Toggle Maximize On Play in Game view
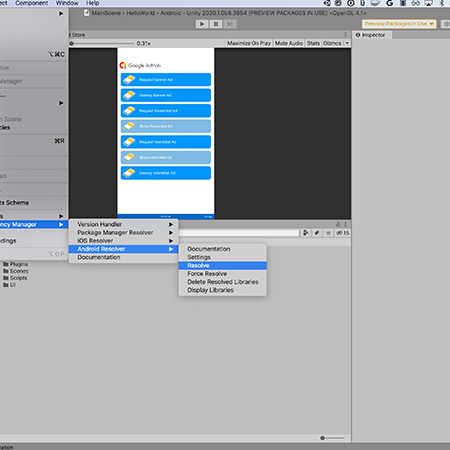 tap(249, 43)
